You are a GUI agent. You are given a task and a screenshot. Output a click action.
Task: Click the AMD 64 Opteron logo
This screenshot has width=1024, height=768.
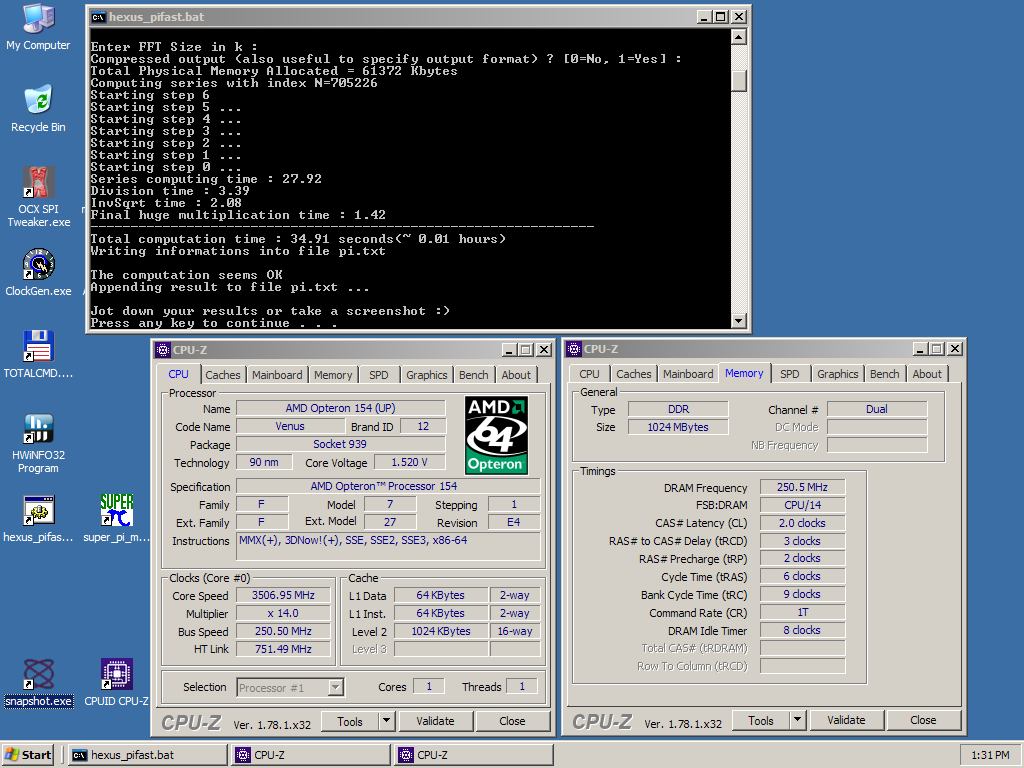point(496,435)
